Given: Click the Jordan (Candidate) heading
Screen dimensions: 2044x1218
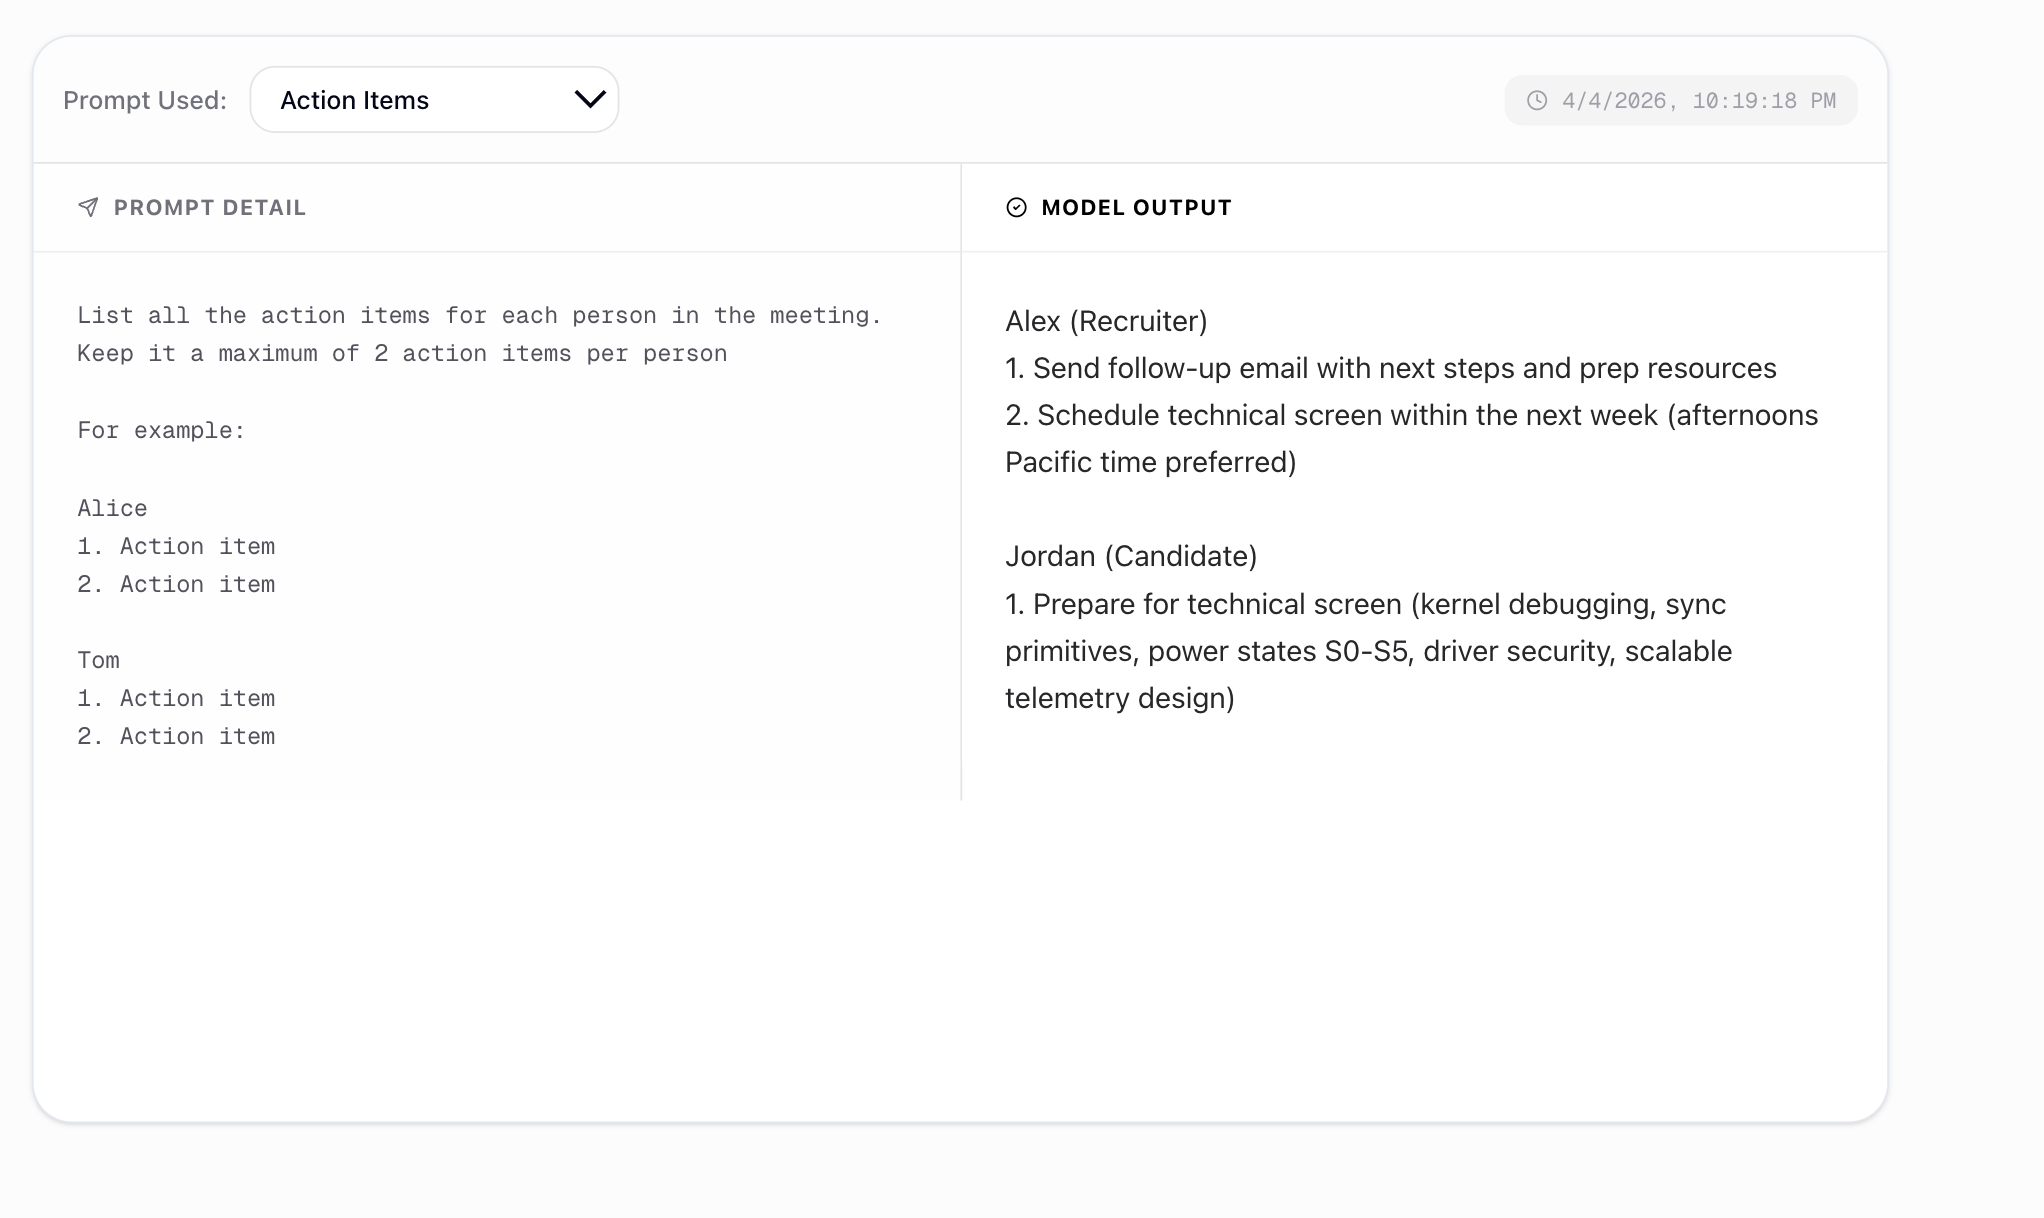Looking at the screenshot, I should (1131, 556).
